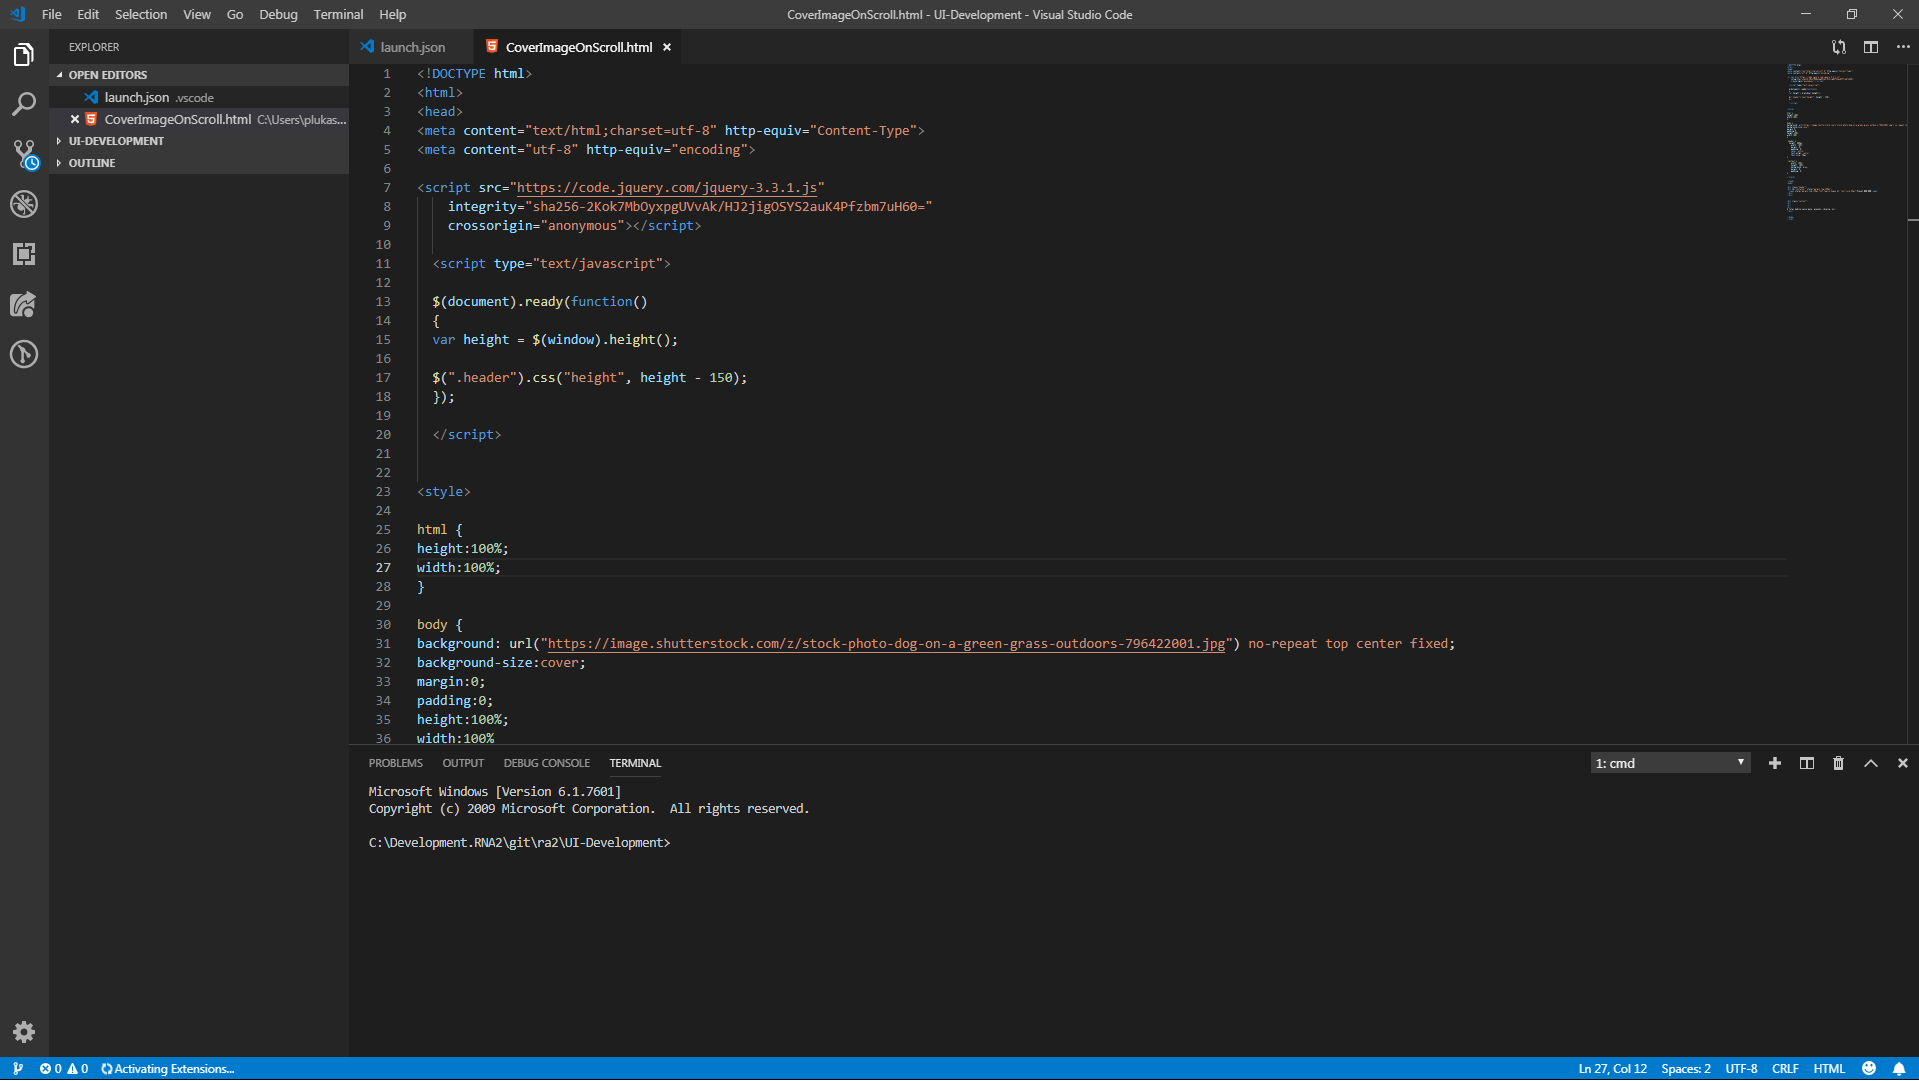Open the Edit menu

88,14
